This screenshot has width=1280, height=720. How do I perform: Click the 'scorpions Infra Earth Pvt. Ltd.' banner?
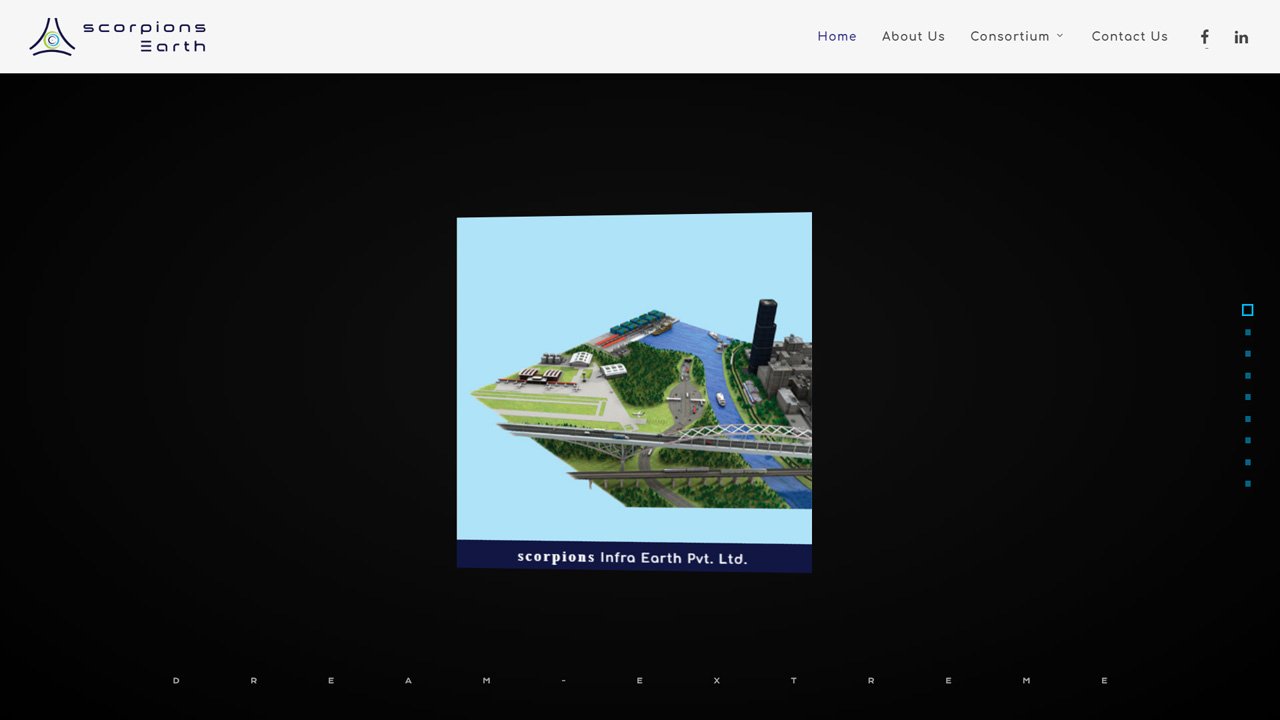tap(632, 557)
